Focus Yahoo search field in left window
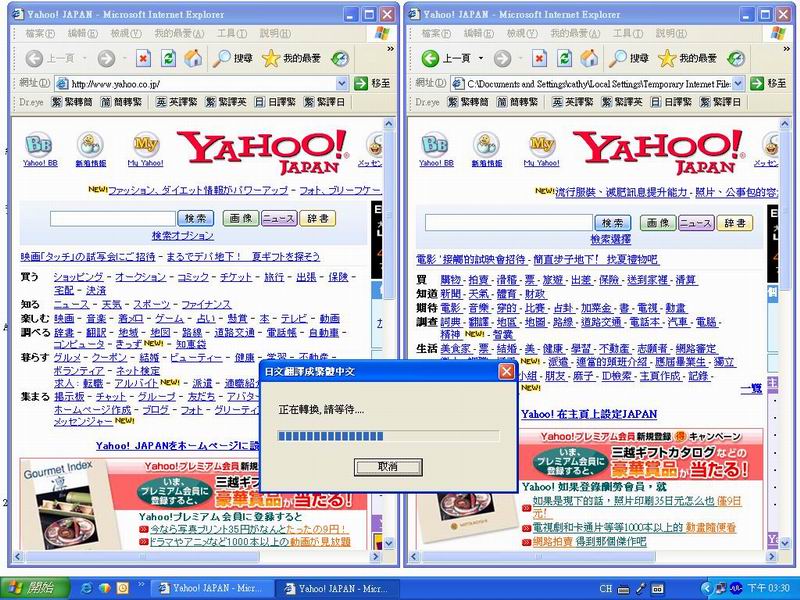Viewport: 800px width, 600px height. [x=113, y=219]
